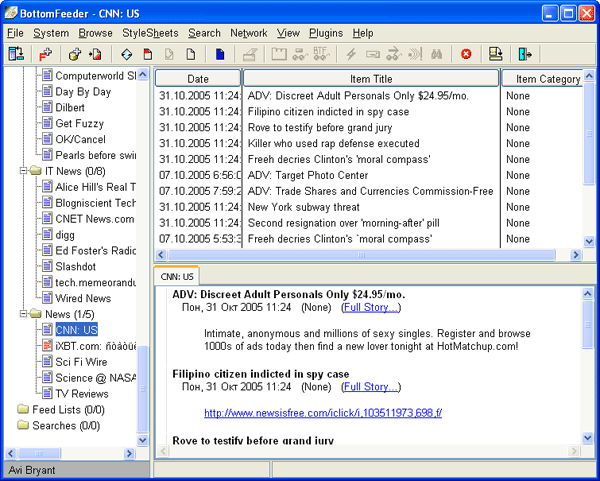Open the newsisfree.com URL link
This screenshot has width=600, height=481.
pos(323,413)
